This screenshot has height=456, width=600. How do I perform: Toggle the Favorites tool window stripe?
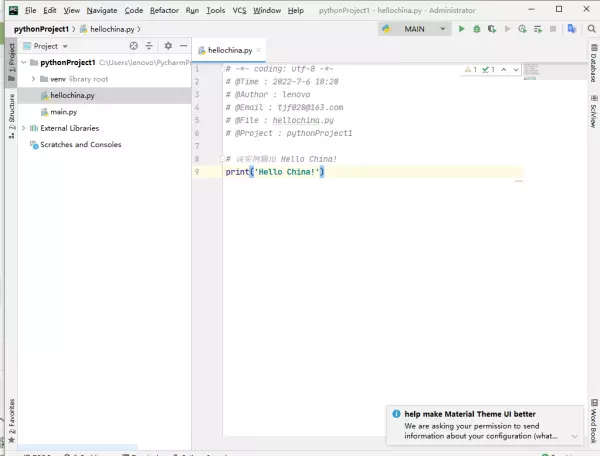11,421
